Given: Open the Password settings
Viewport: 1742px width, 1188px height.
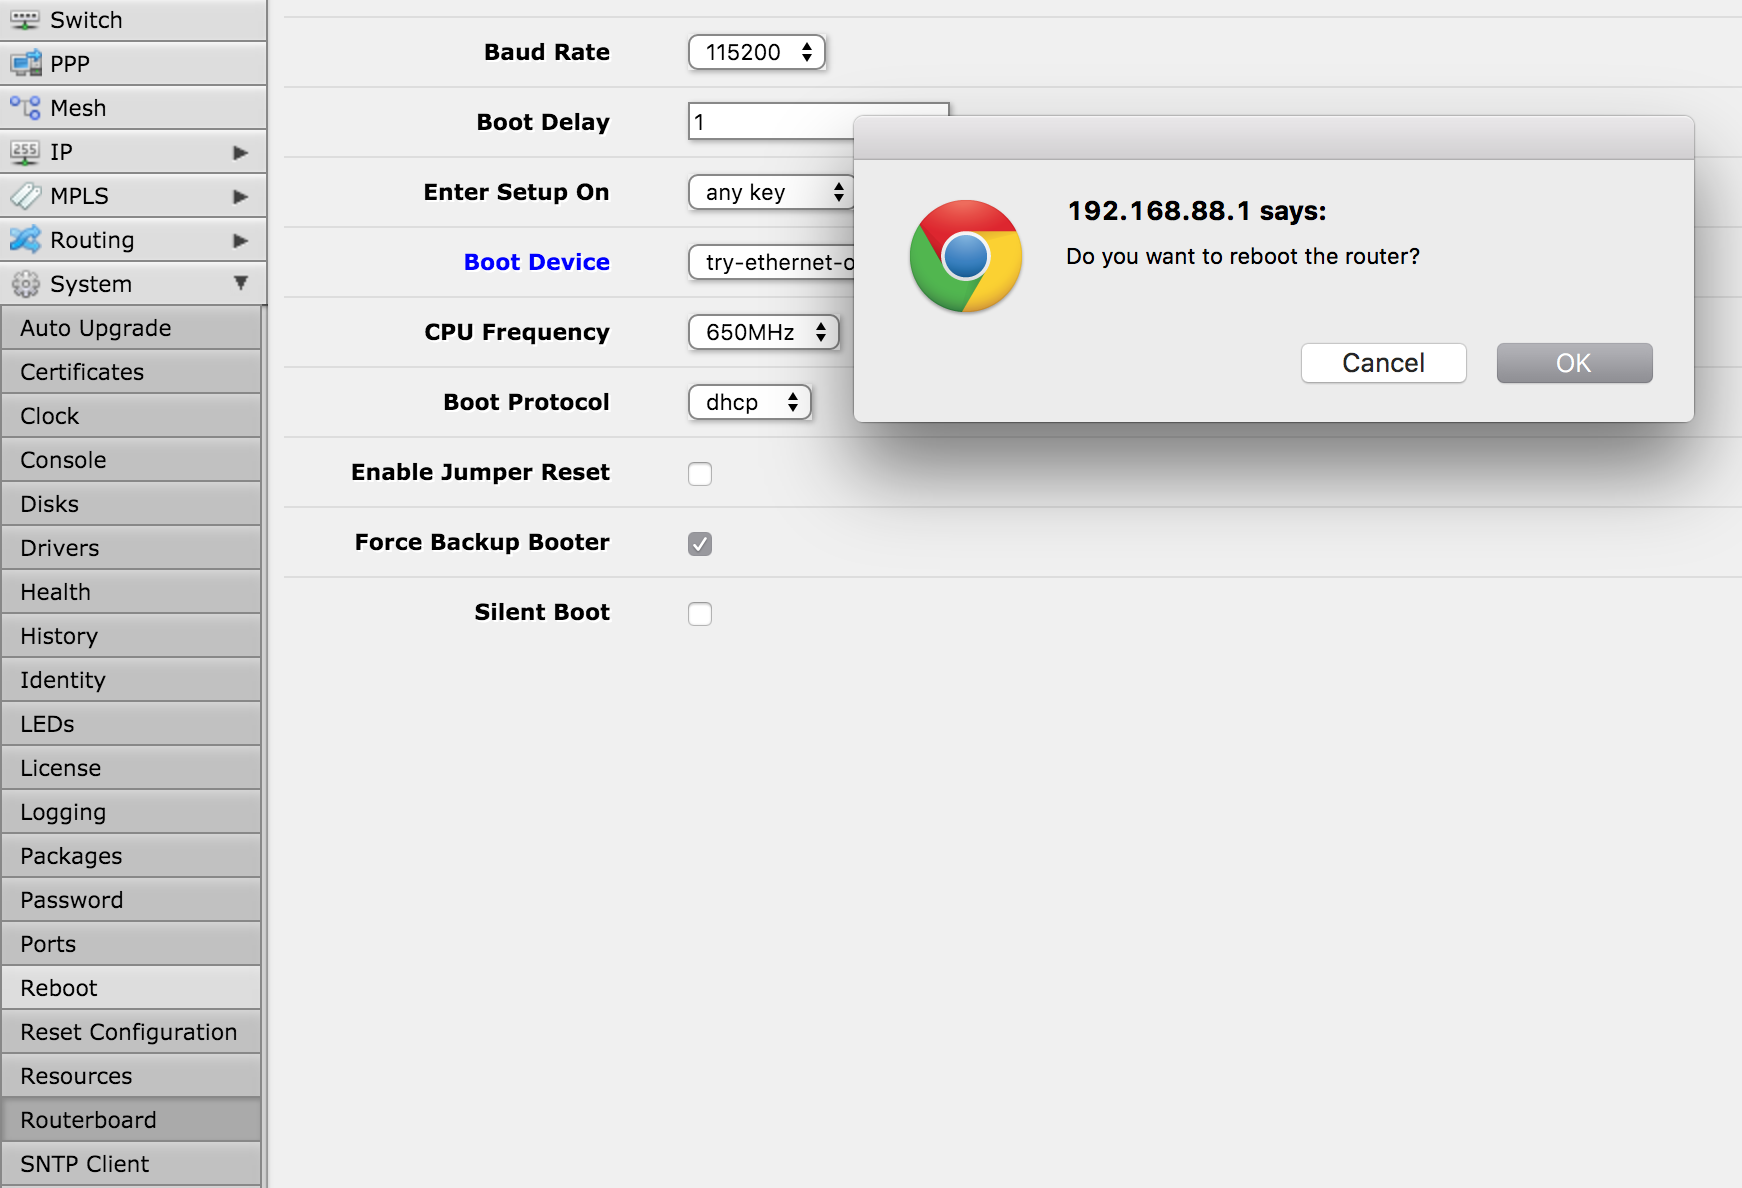Looking at the screenshot, I should [131, 900].
